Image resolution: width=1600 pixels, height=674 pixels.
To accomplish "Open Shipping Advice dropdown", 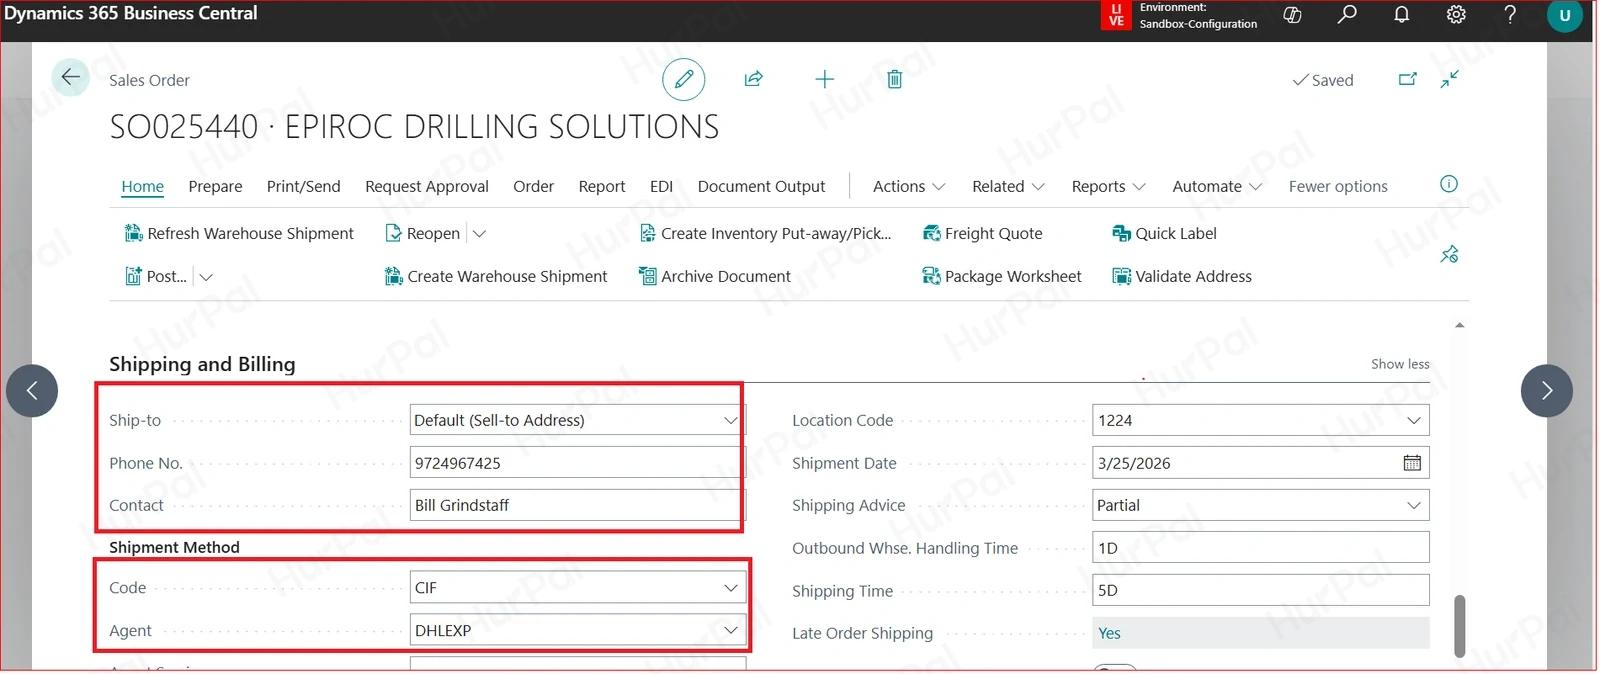I will (x=1414, y=505).
